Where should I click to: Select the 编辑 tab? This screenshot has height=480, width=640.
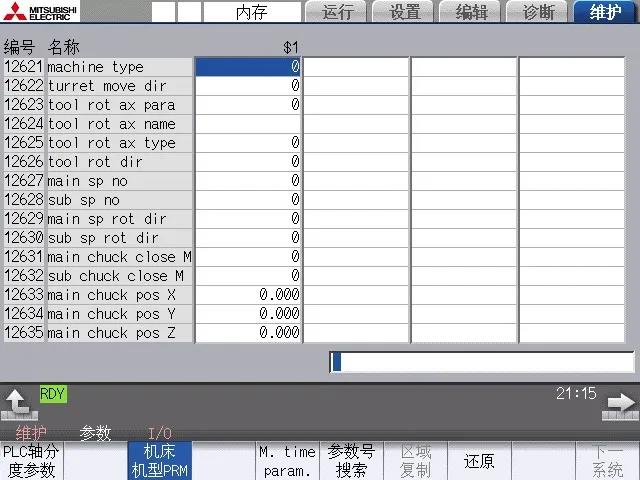(x=472, y=12)
